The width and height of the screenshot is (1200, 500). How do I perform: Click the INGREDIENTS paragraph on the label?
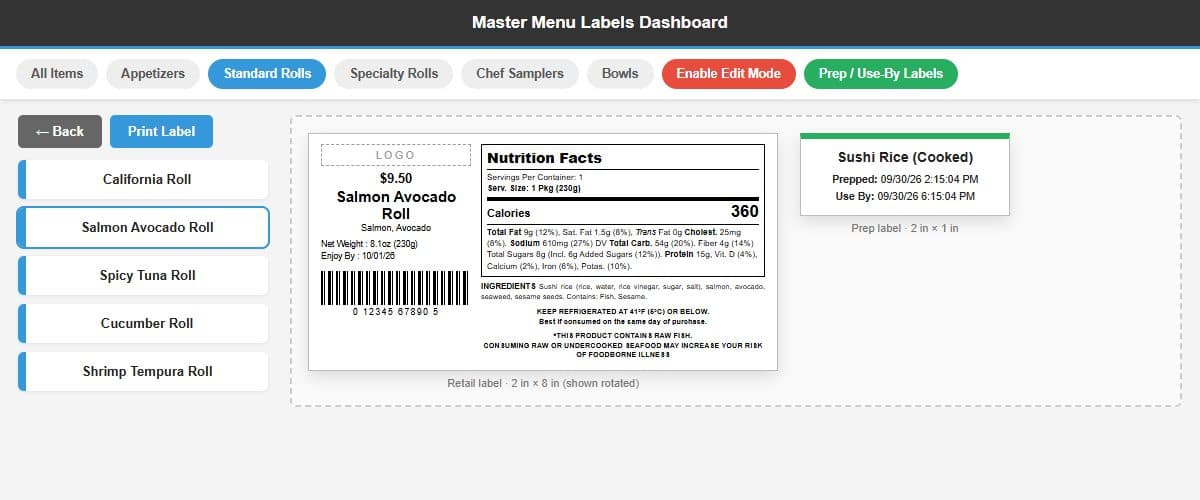click(x=623, y=291)
